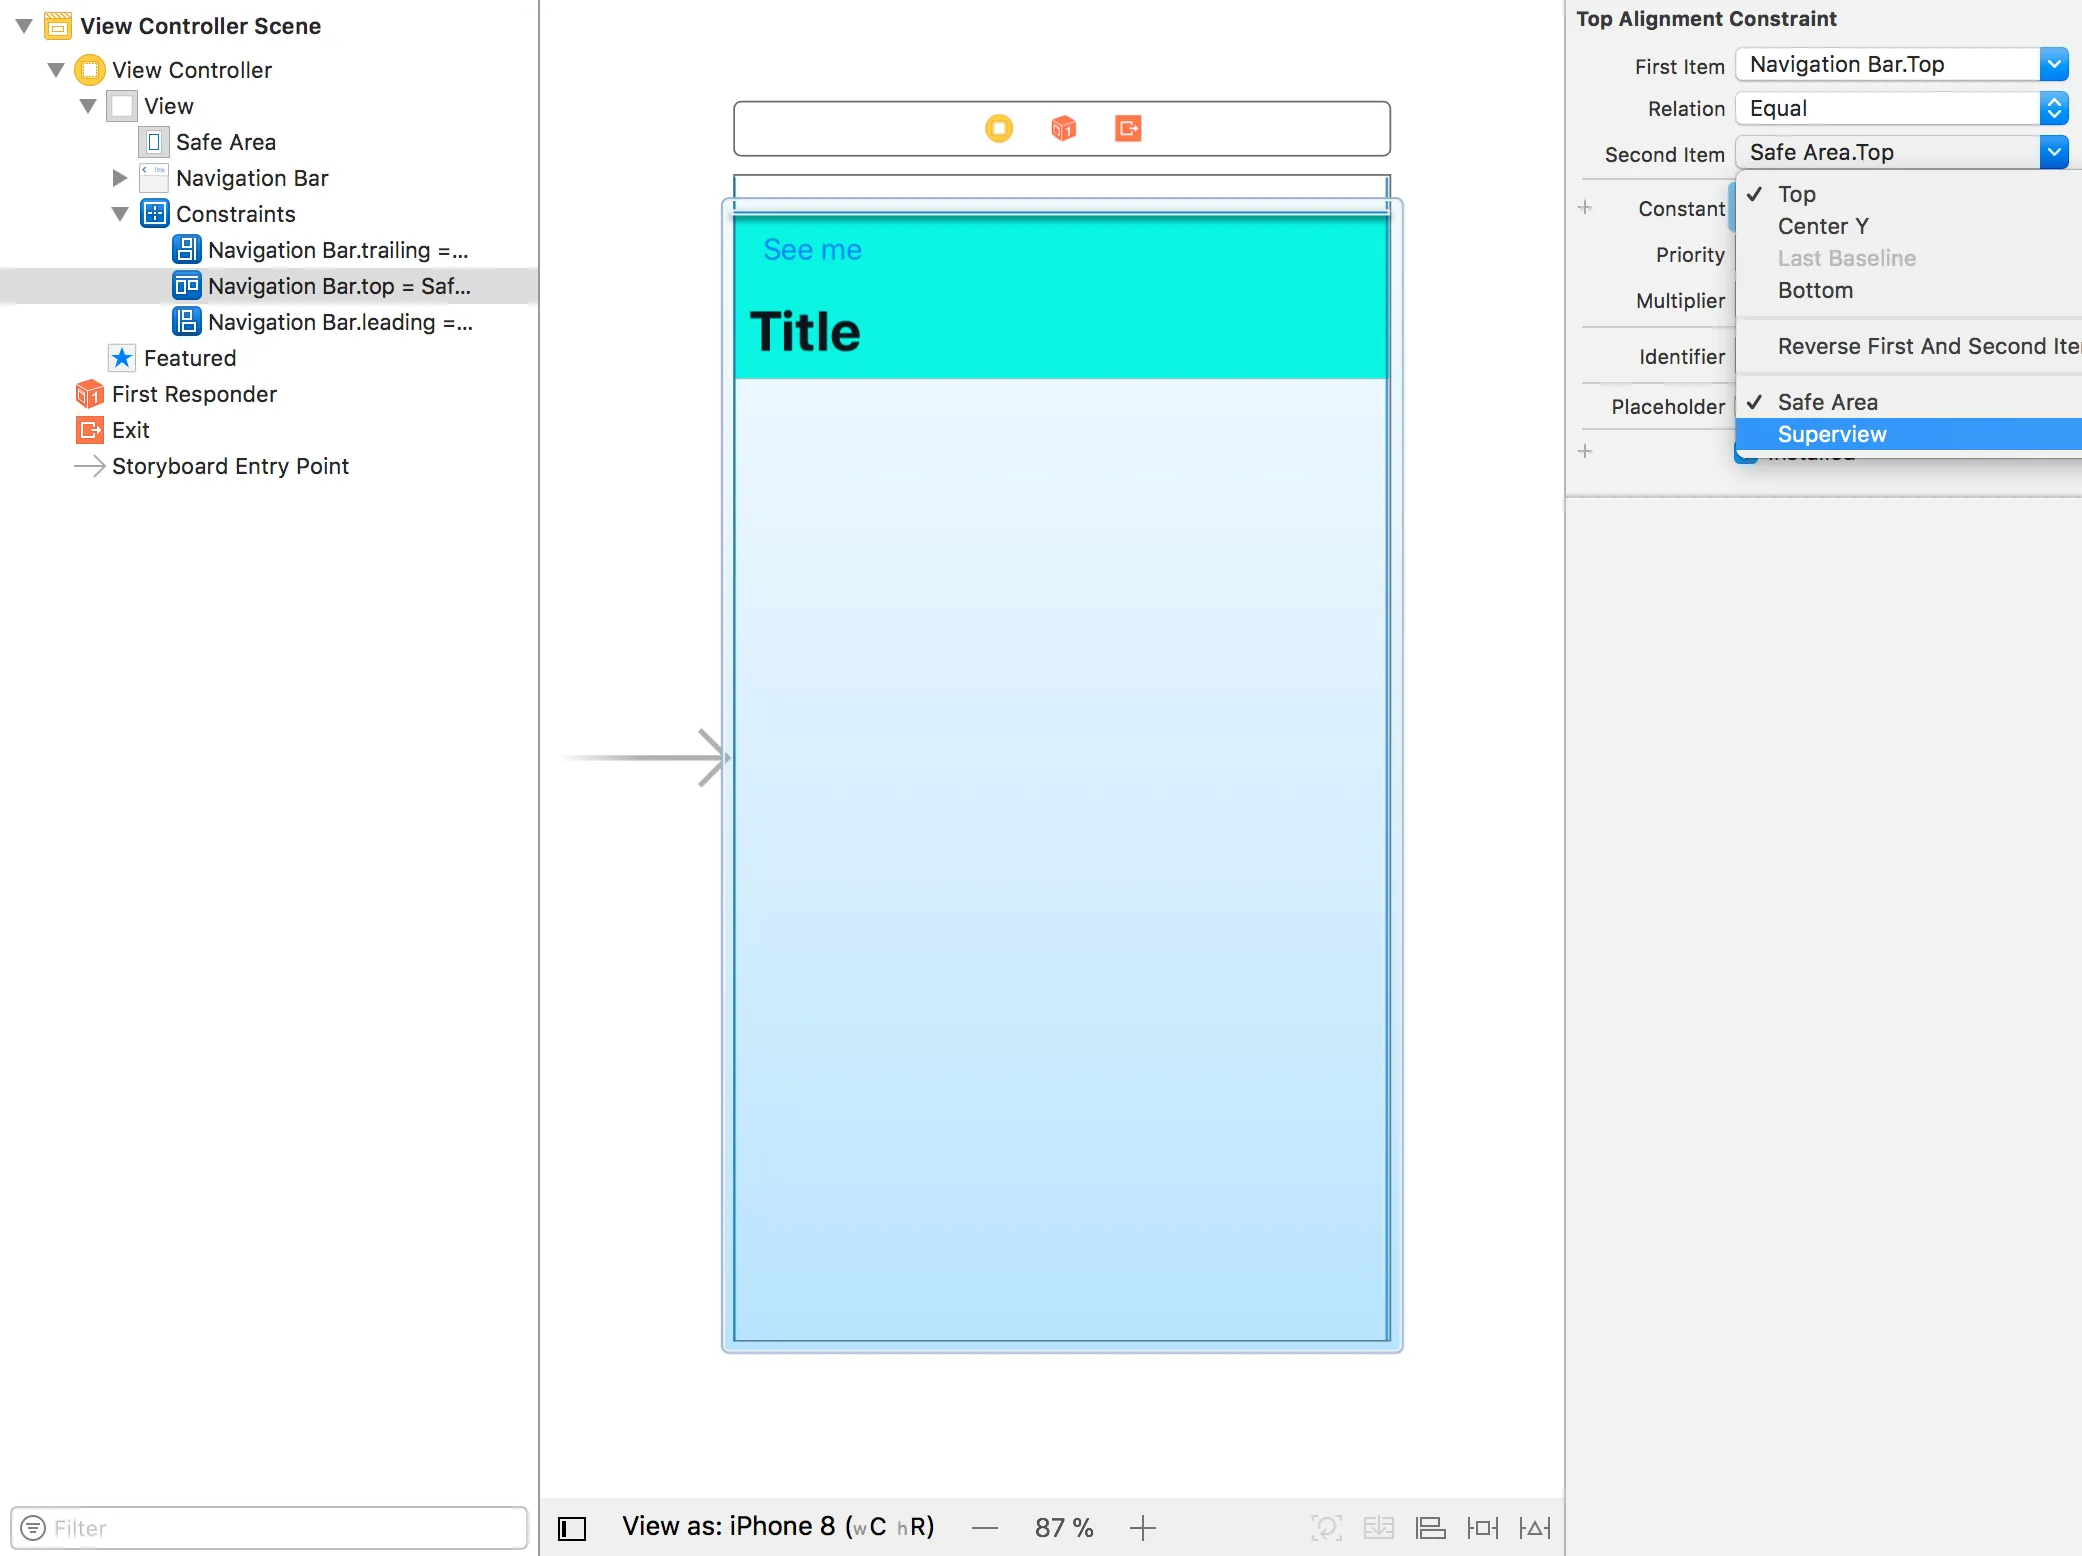Viewport: 2082px width, 1556px height.
Task: Click the Filter field in outline
Action: pos(270,1528)
